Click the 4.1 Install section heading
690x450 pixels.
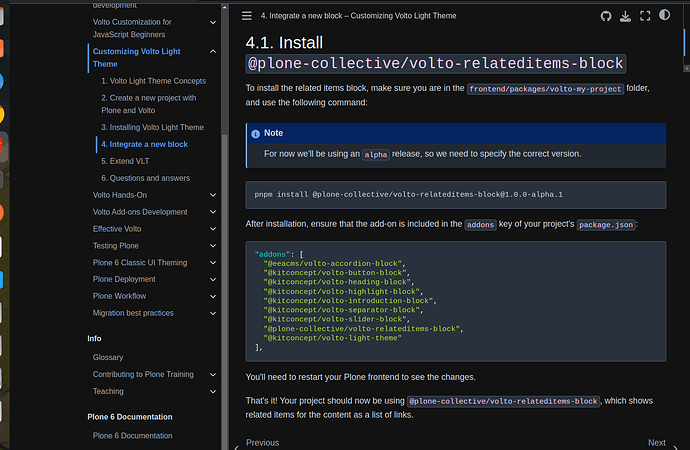click(436, 53)
